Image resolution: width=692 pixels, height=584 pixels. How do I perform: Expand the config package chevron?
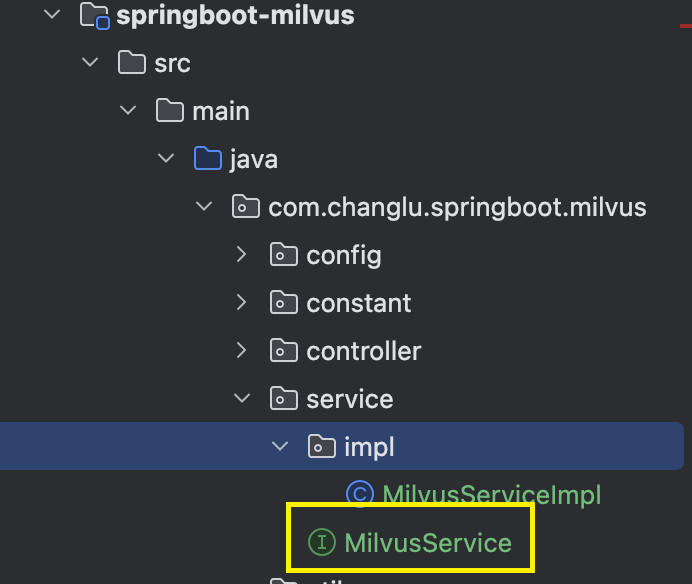click(241, 254)
